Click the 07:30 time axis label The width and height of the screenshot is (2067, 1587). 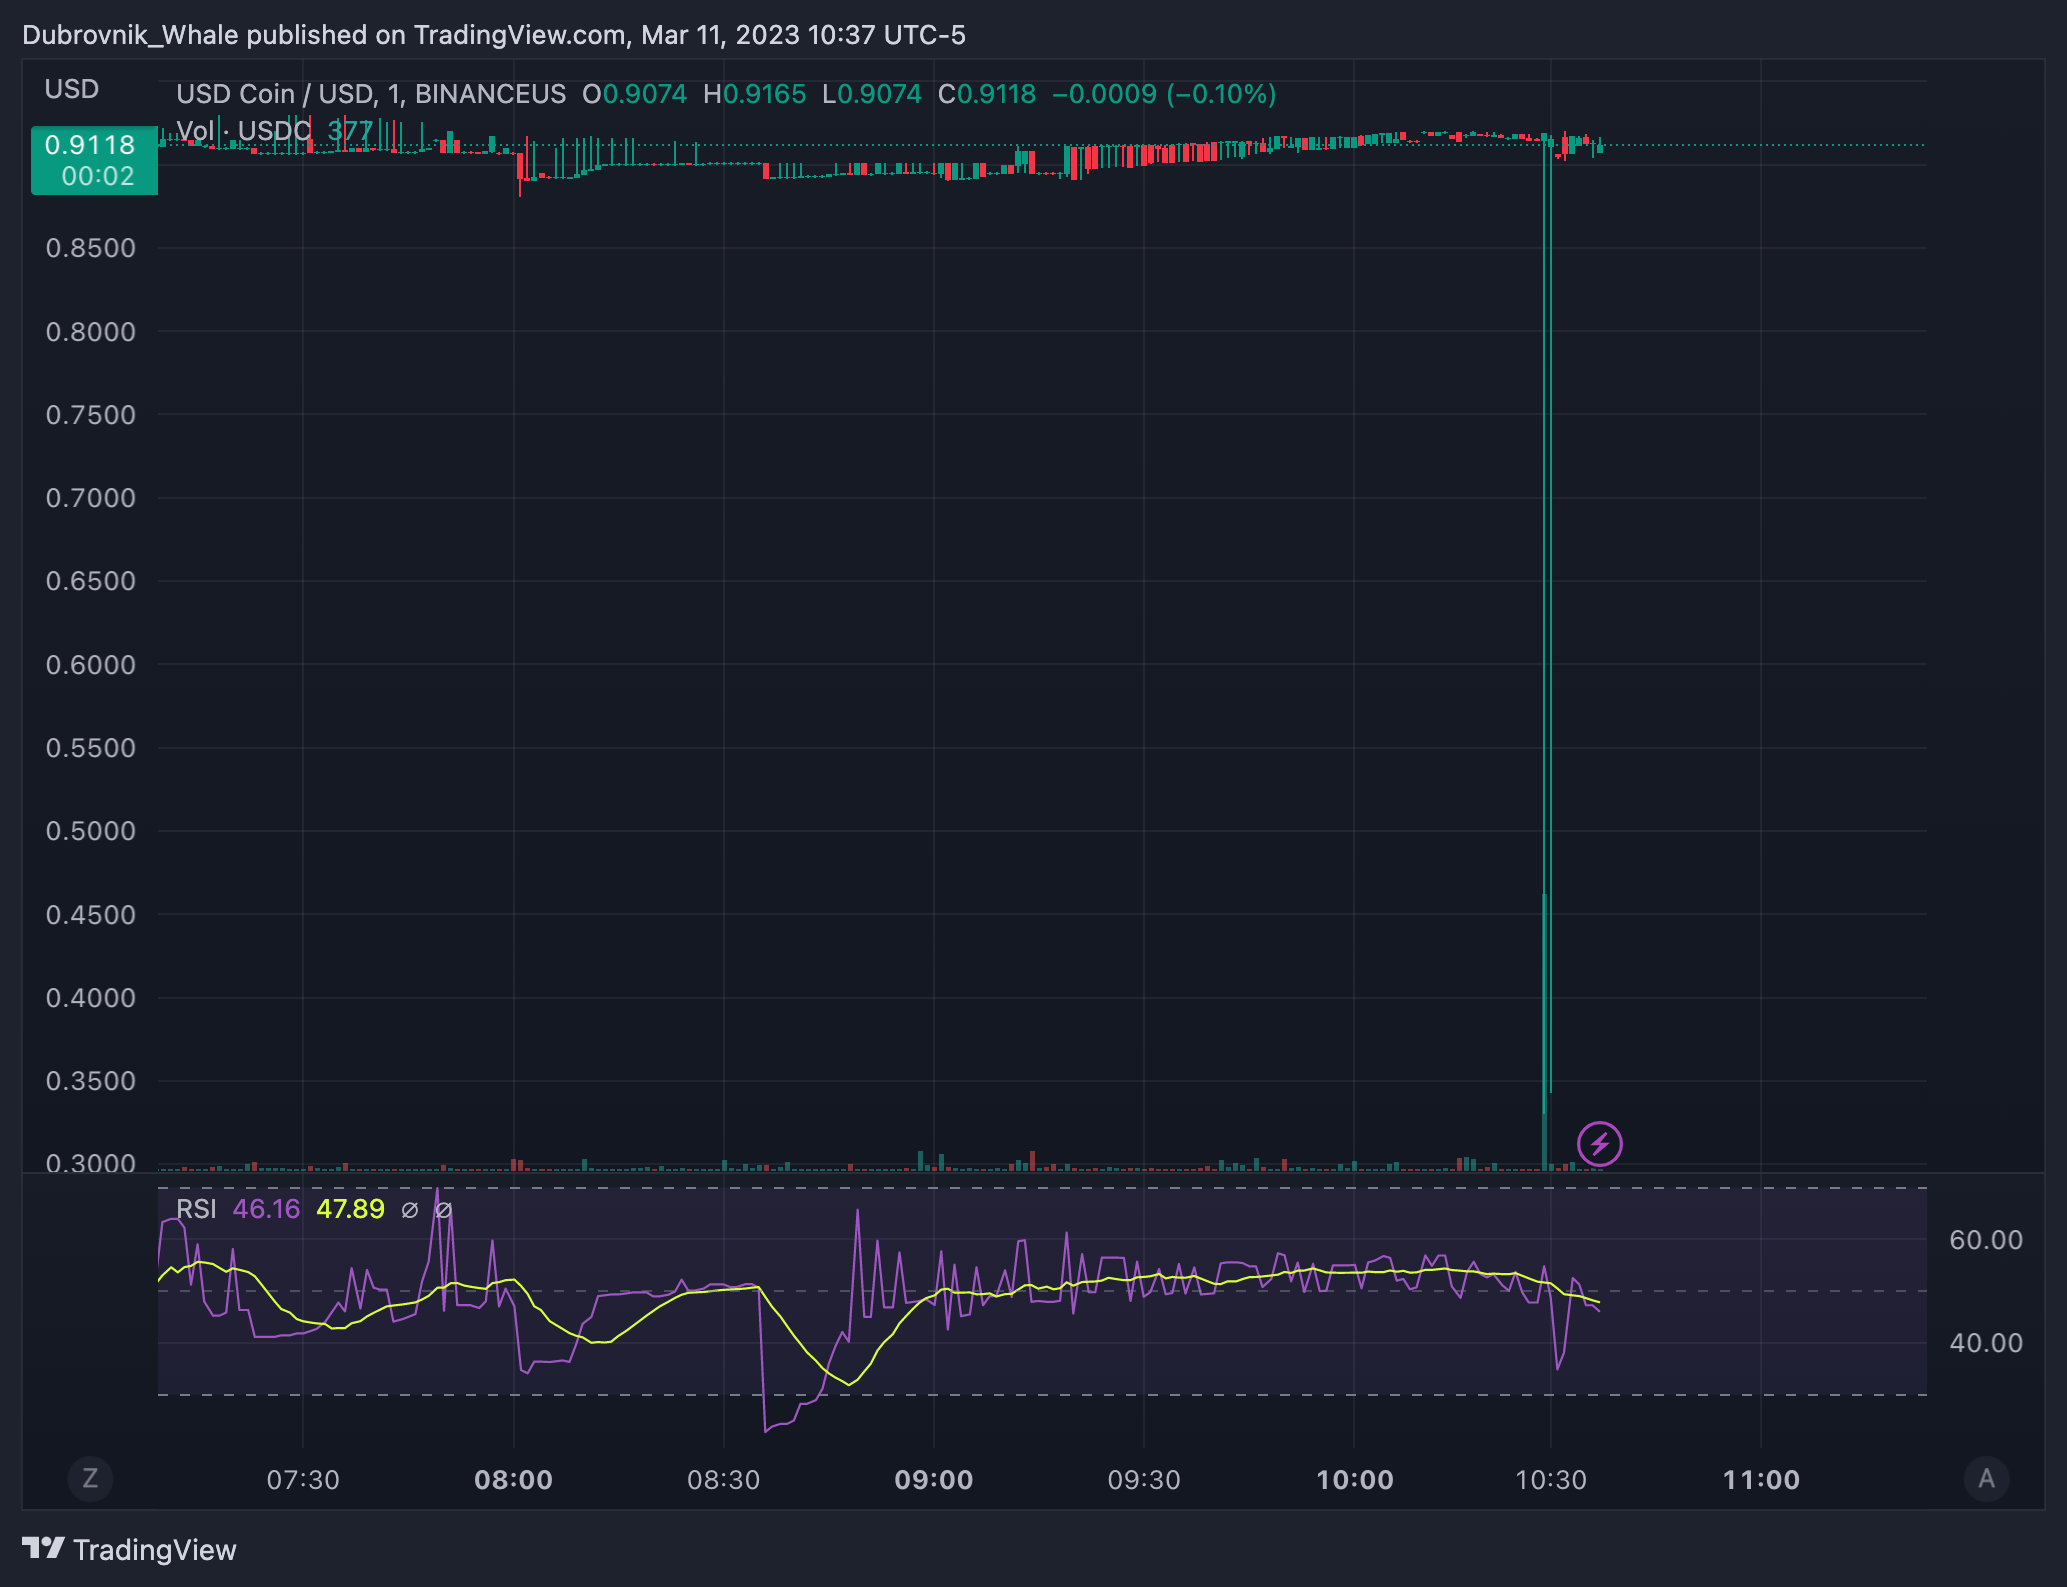[303, 1479]
